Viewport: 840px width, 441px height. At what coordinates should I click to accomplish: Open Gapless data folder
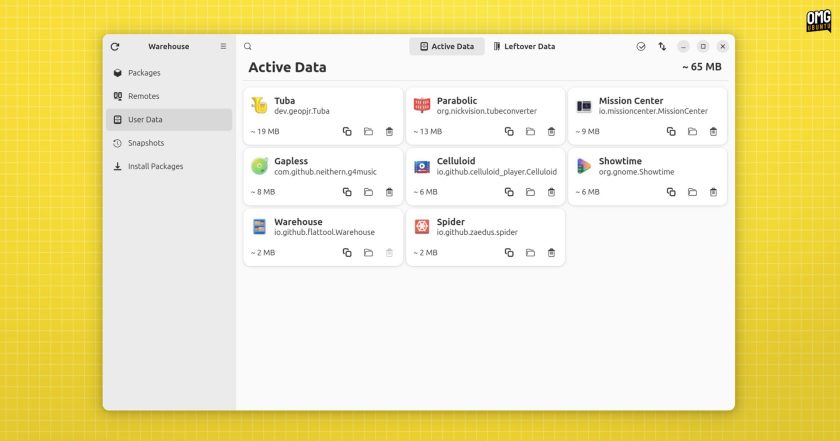point(368,192)
